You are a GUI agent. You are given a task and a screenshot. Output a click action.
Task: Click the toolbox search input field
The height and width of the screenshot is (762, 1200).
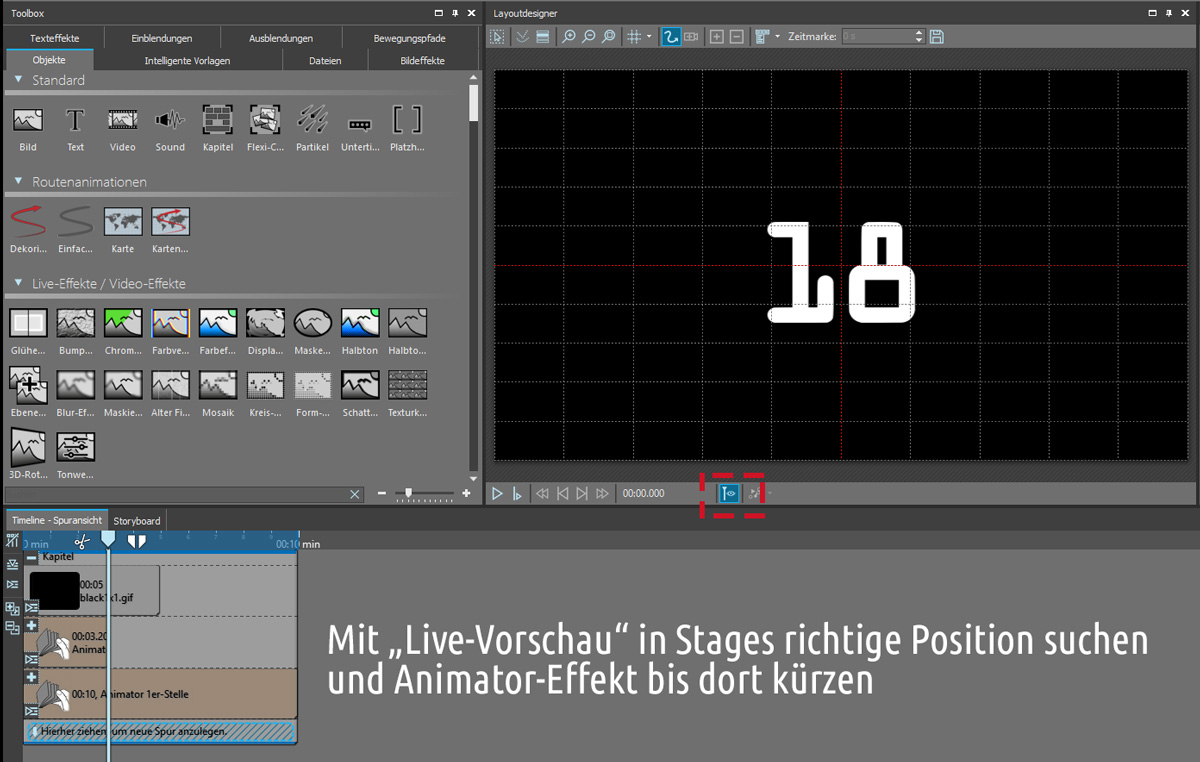point(178,494)
